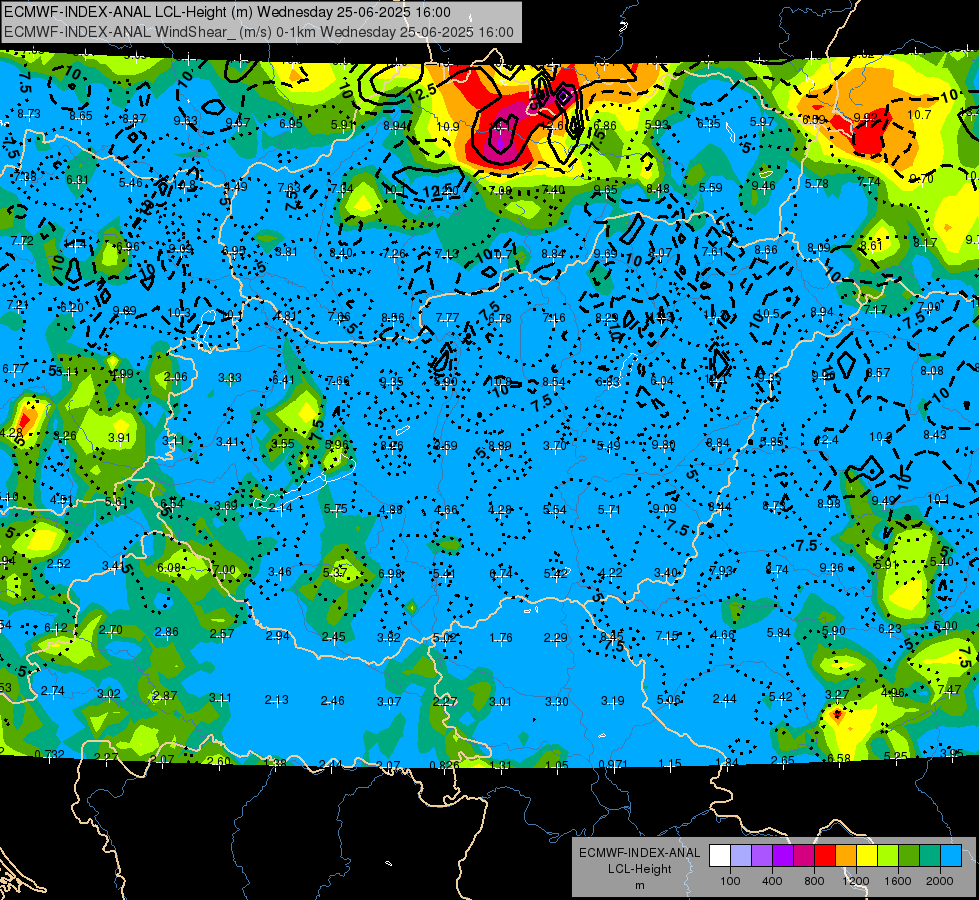The image size is (979, 900).
Task: Click the teal green legend swatch
Action: tap(930, 856)
